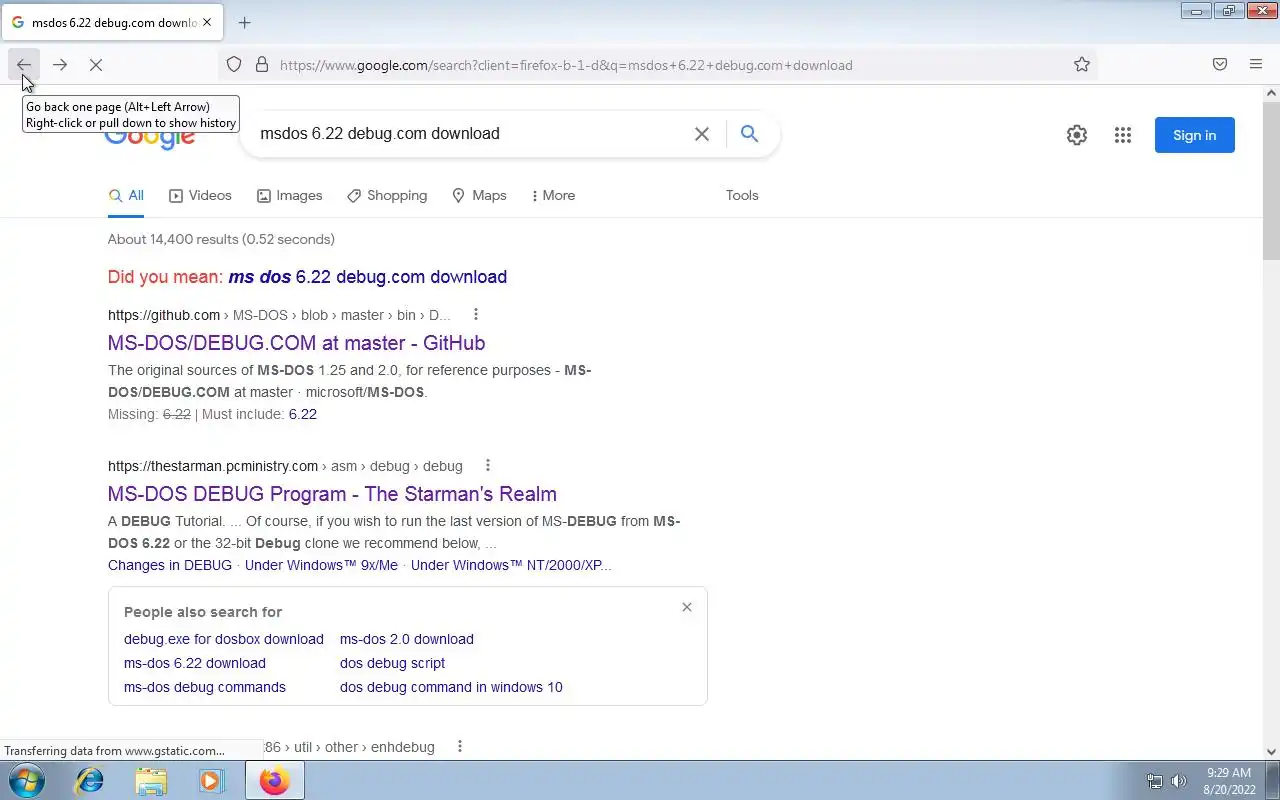
Task: Click the Firefox taskbar button
Action: click(275, 780)
